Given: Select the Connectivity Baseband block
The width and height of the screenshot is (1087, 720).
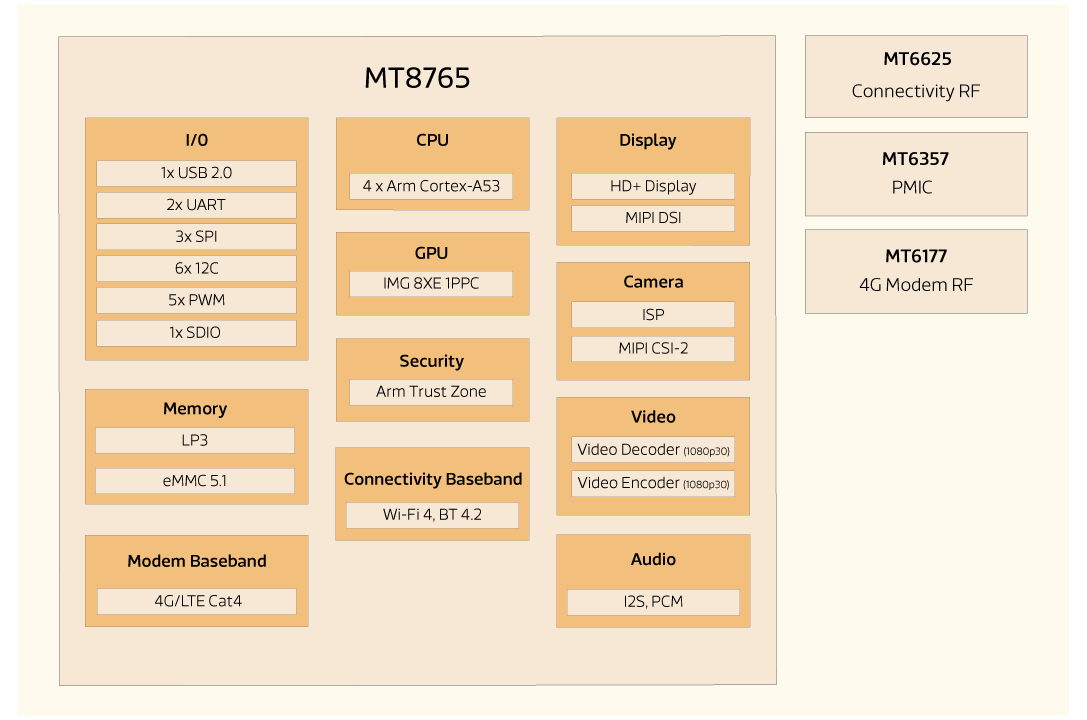Looking at the screenshot, I should click(x=432, y=479).
